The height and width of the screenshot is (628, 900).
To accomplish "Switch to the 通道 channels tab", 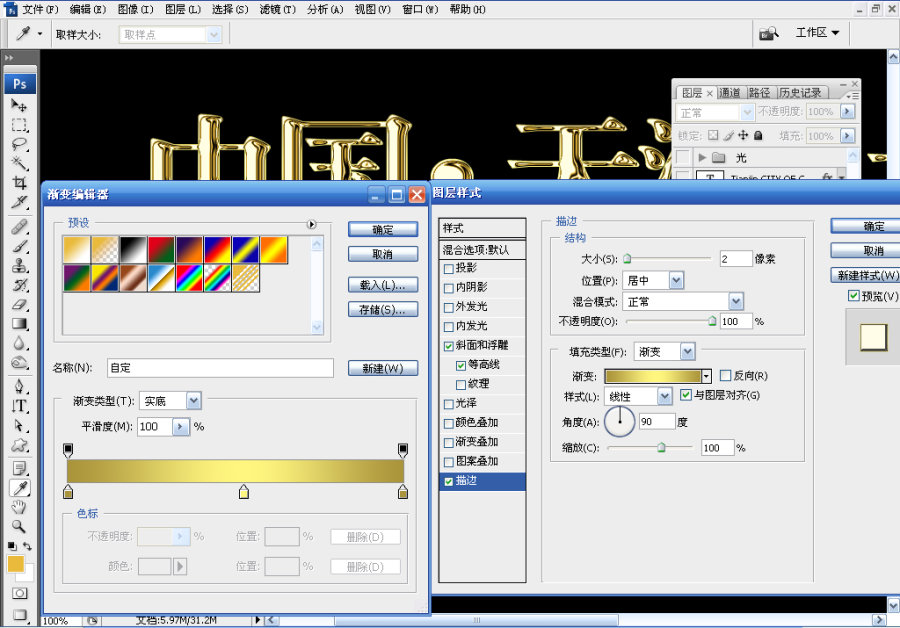I will (730, 93).
